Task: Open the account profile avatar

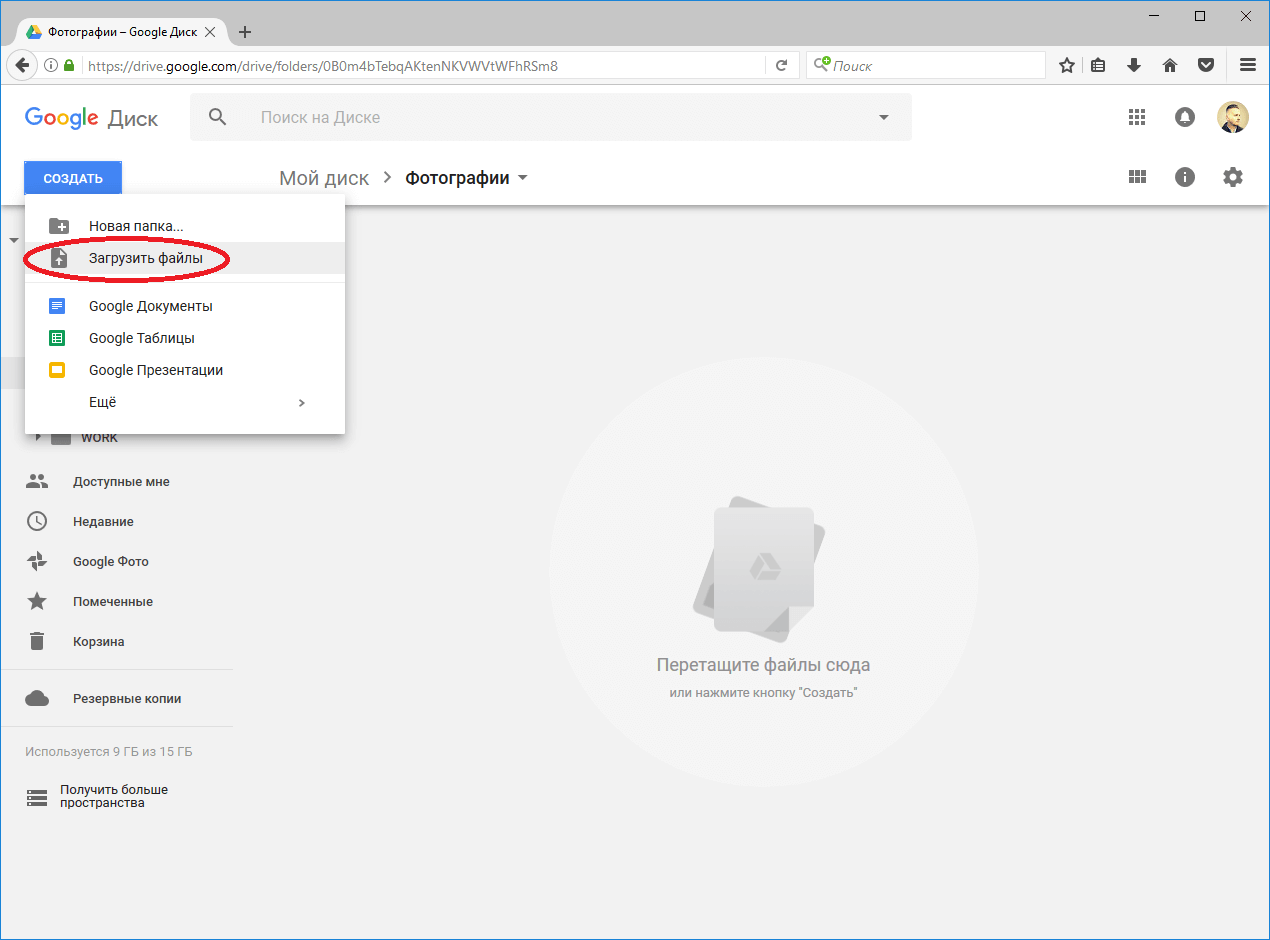Action: tap(1232, 117)
